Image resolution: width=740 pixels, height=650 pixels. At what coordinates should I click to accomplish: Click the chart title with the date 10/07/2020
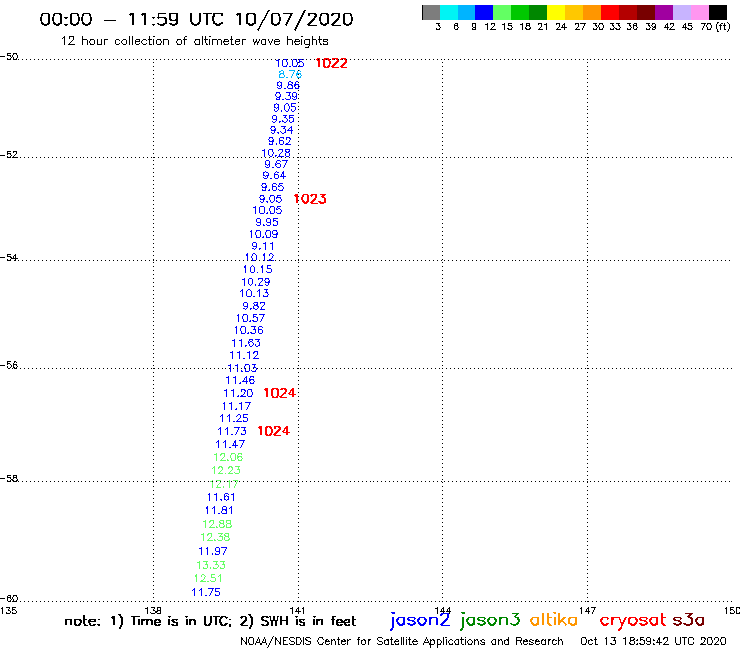(196, 19)
